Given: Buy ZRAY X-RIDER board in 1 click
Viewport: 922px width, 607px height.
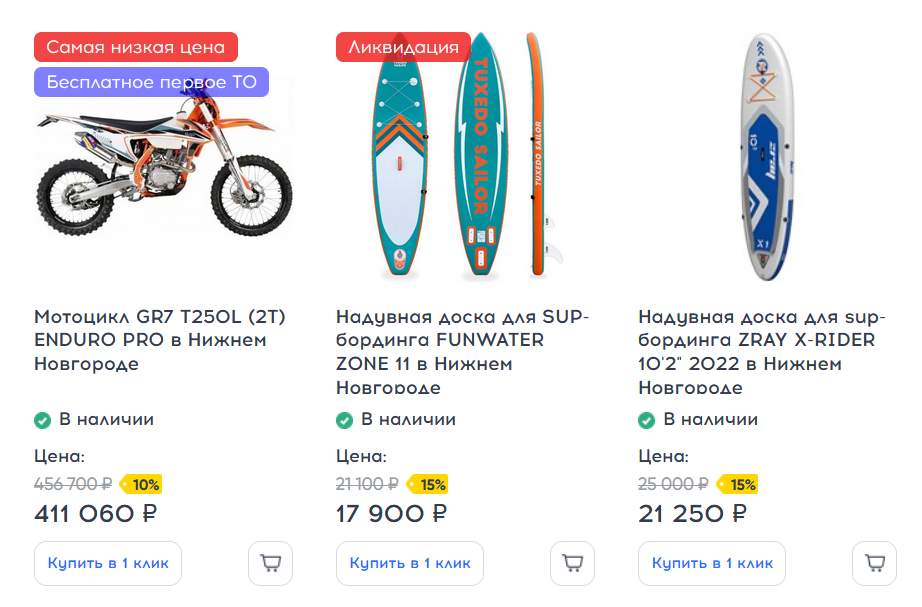Looking at the screenshot, I should click(712, 563).
